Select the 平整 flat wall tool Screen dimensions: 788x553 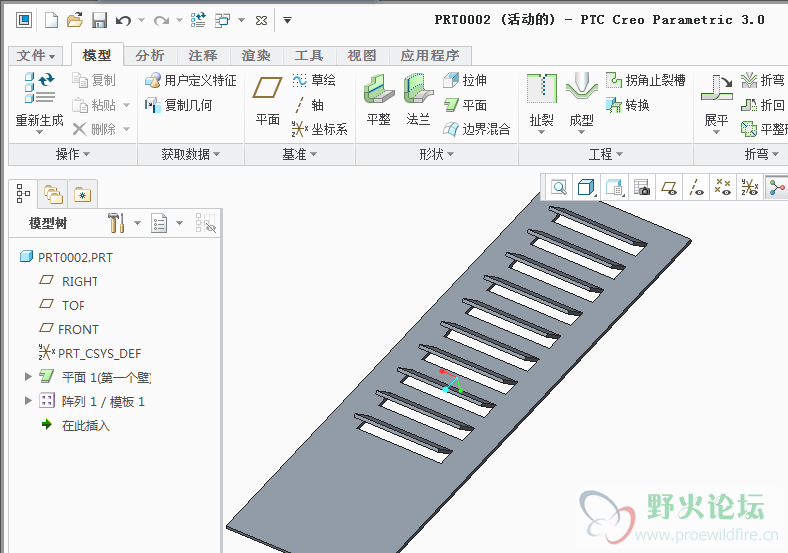click(379, 100)
